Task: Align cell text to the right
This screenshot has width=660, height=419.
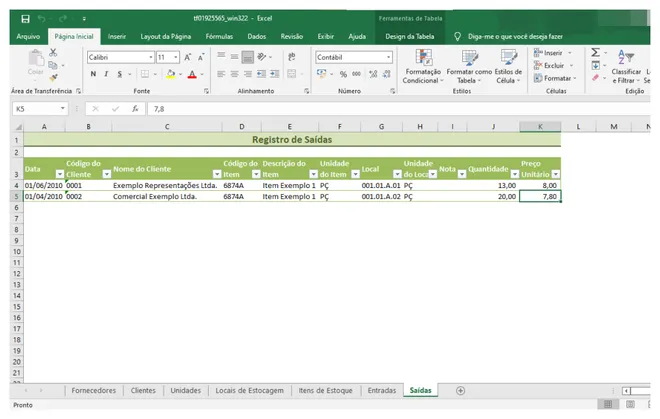Action: [248, 74]
